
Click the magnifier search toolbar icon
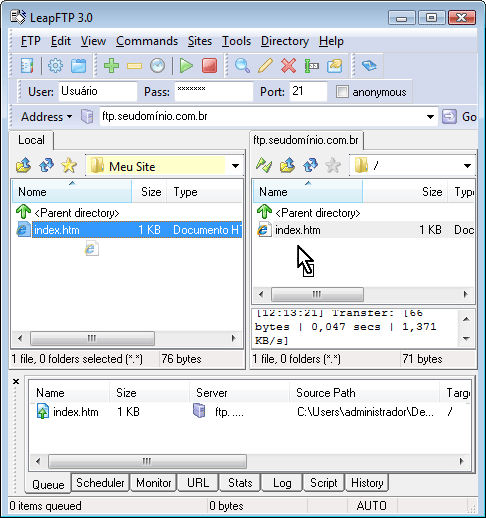(x=242, y=65)
